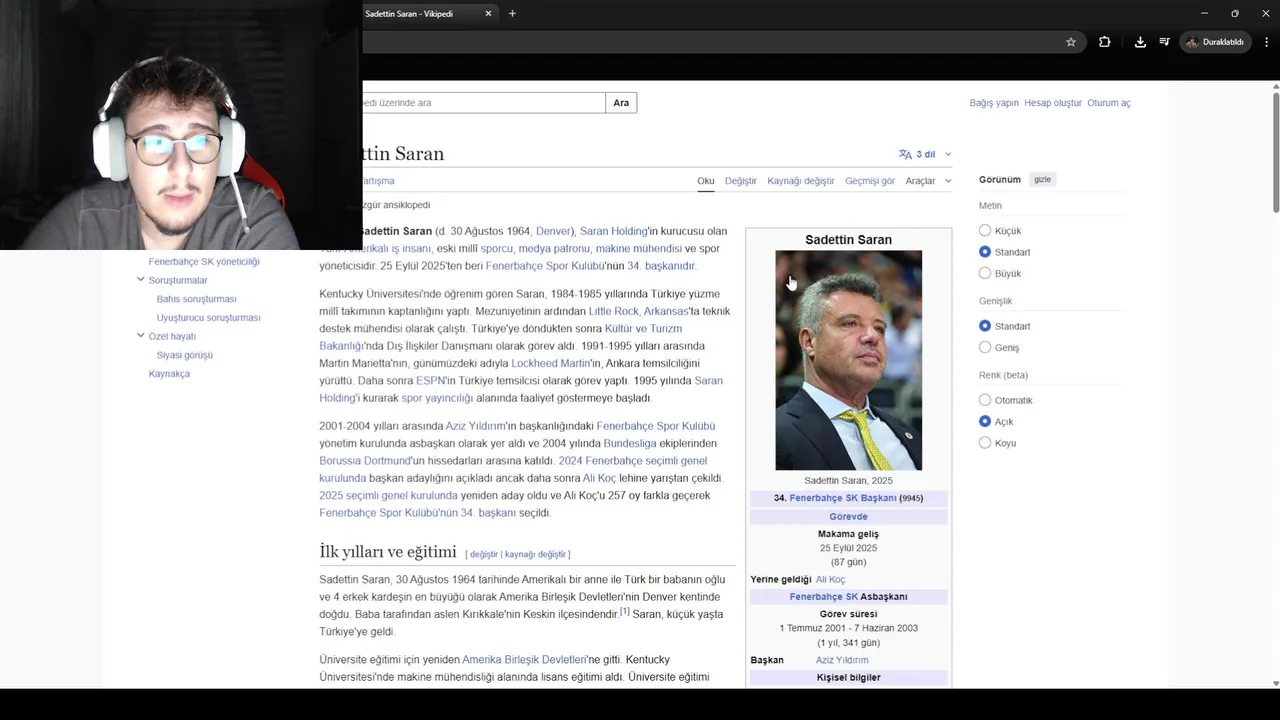Open the Sadettin Saran infobox photo
Image resolution: width=1280 pixels, height=720 pixels.
click(x=848, y=360)
